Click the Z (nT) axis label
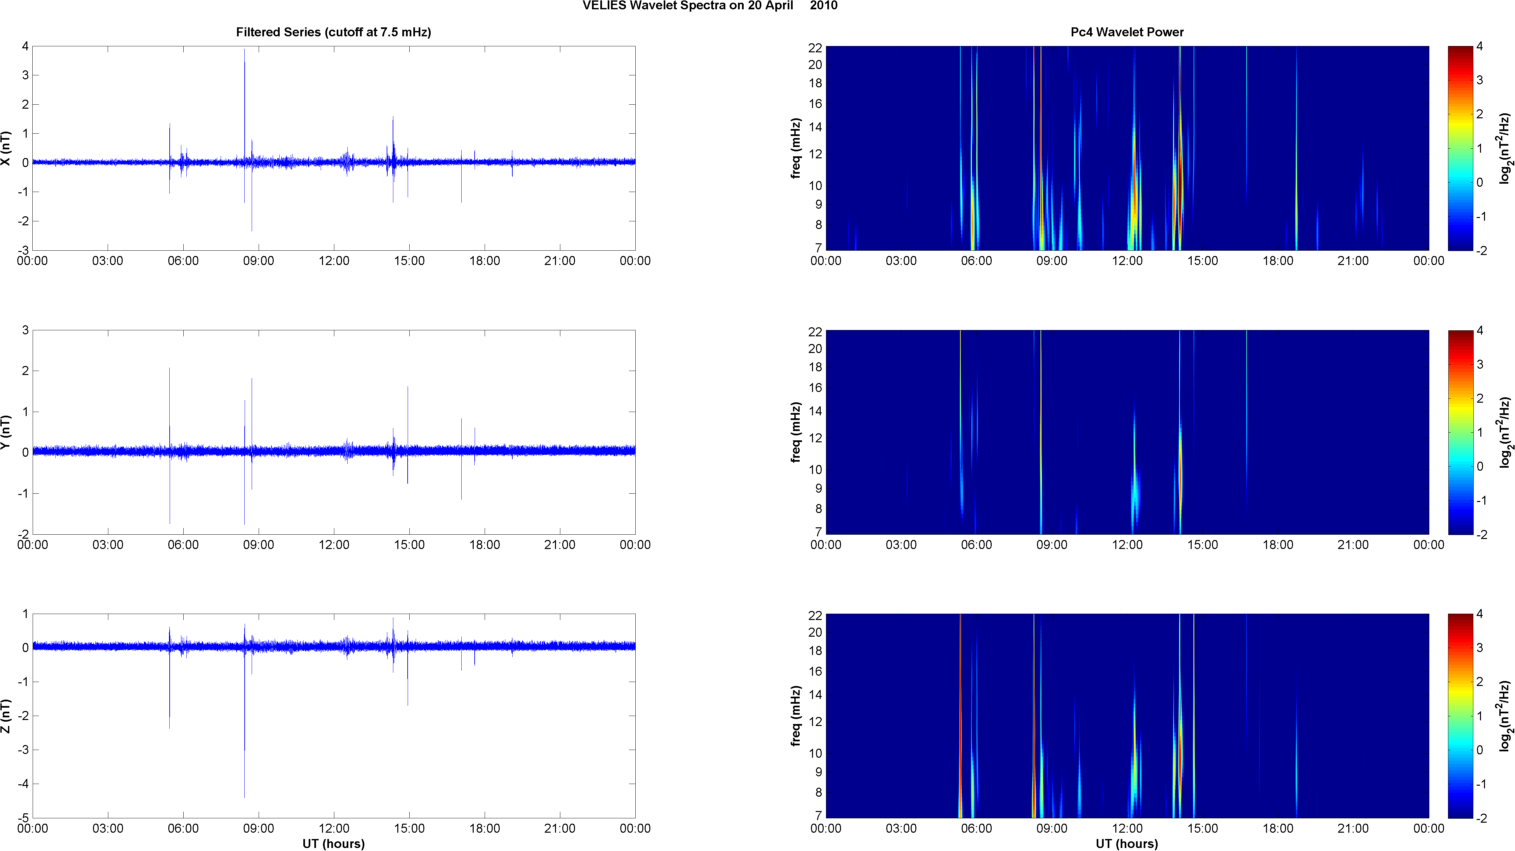Screen dimensions: 1515x851 click(7, 716)
